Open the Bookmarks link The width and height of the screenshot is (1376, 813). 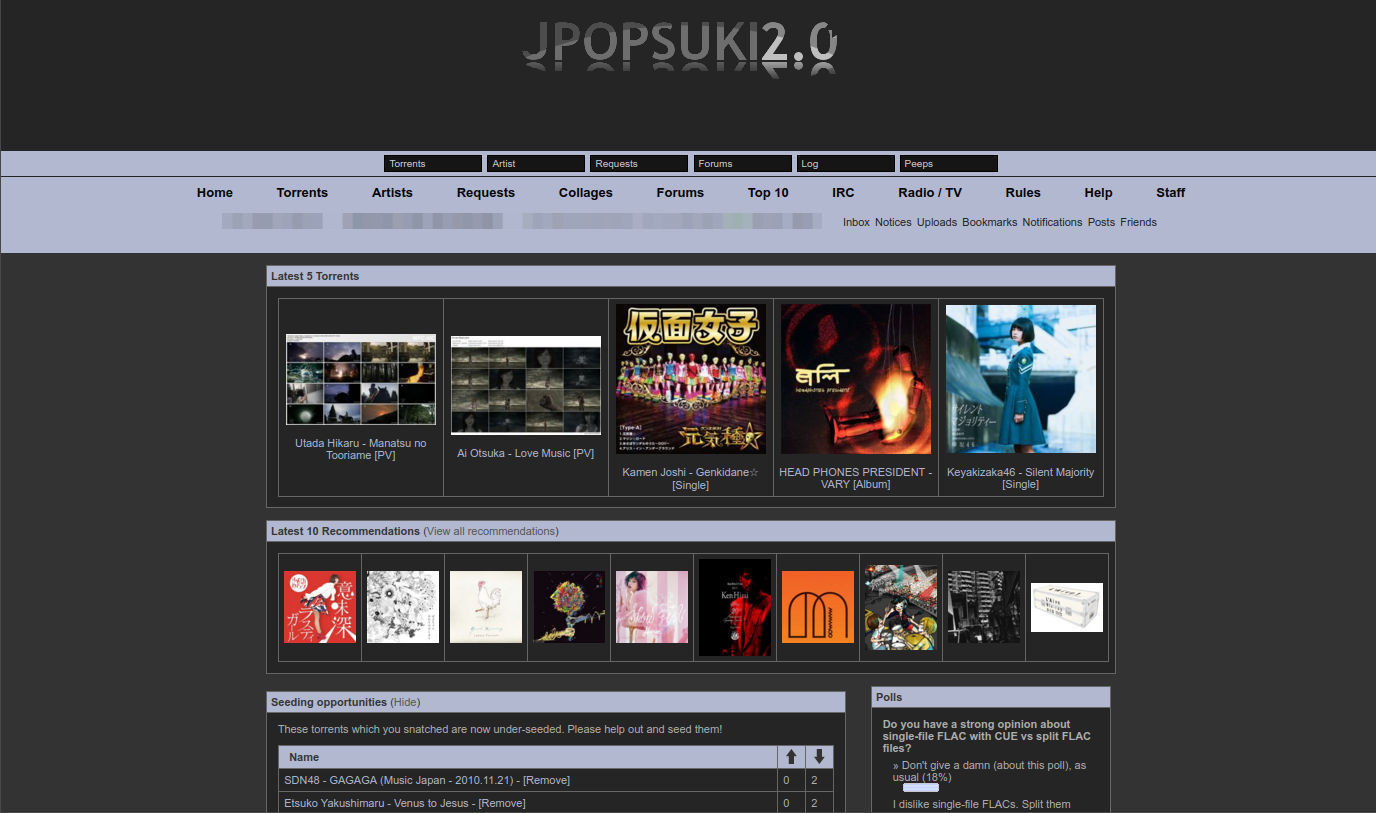click(990, 222)
